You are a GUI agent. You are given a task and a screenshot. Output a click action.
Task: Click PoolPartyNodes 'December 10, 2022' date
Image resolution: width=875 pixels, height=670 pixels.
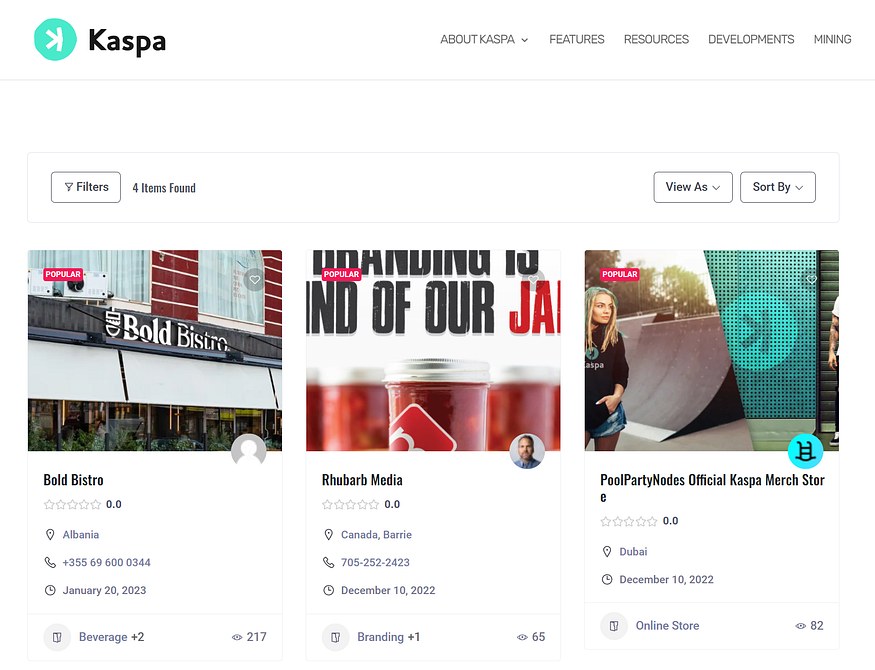tap(667, 579)
